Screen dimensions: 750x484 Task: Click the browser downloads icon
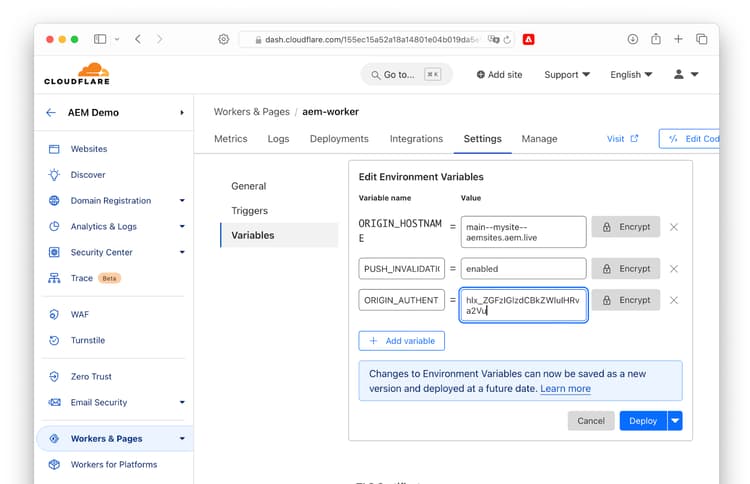pyautogui.click(x=632, y=39)
